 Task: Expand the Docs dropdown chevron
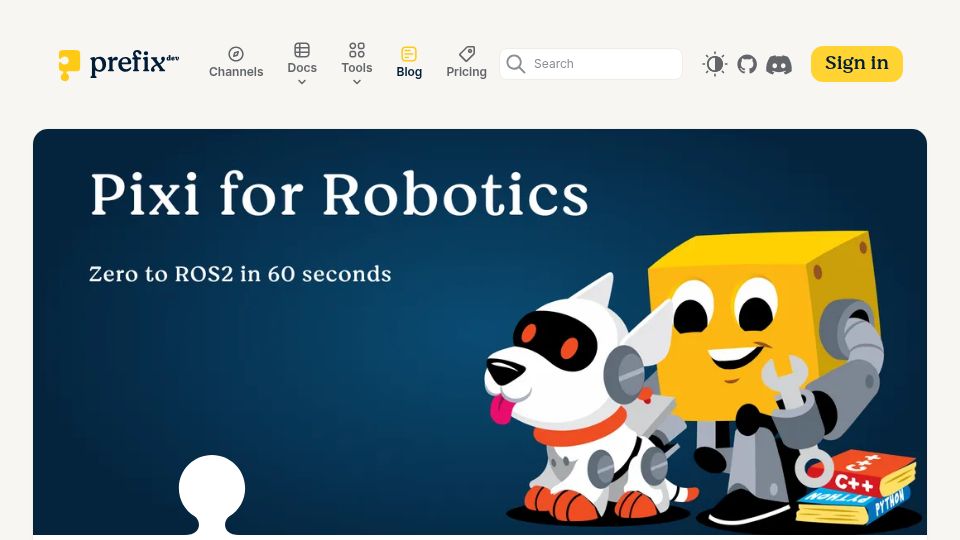(302, 82)
